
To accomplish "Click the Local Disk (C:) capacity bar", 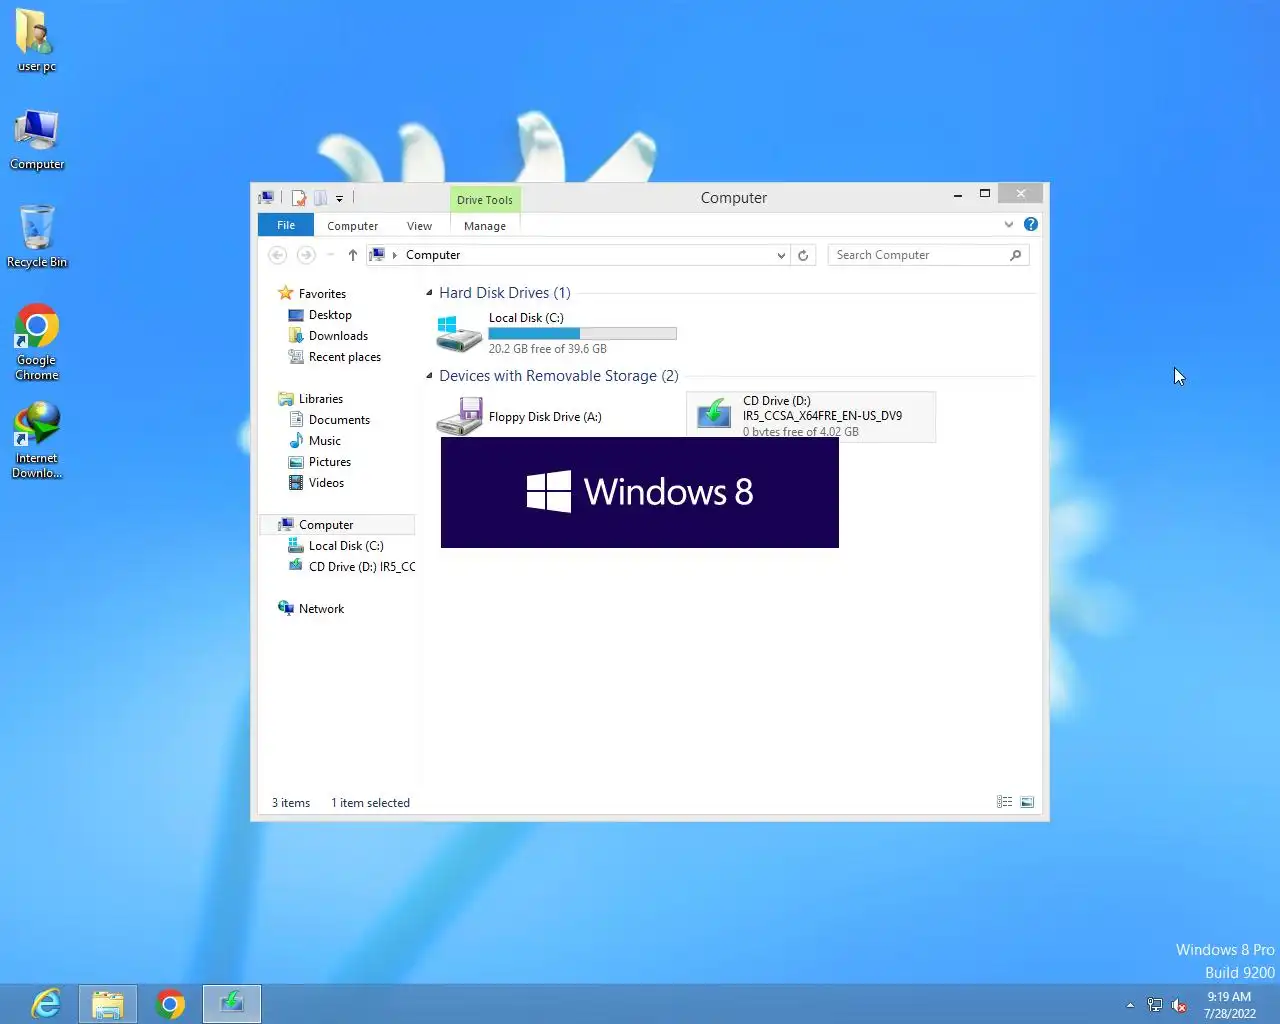I will click(582, 334).
